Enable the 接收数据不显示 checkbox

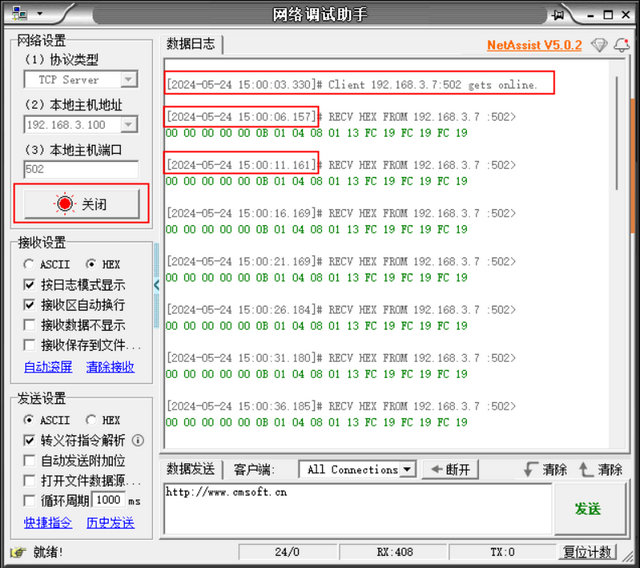29,325
